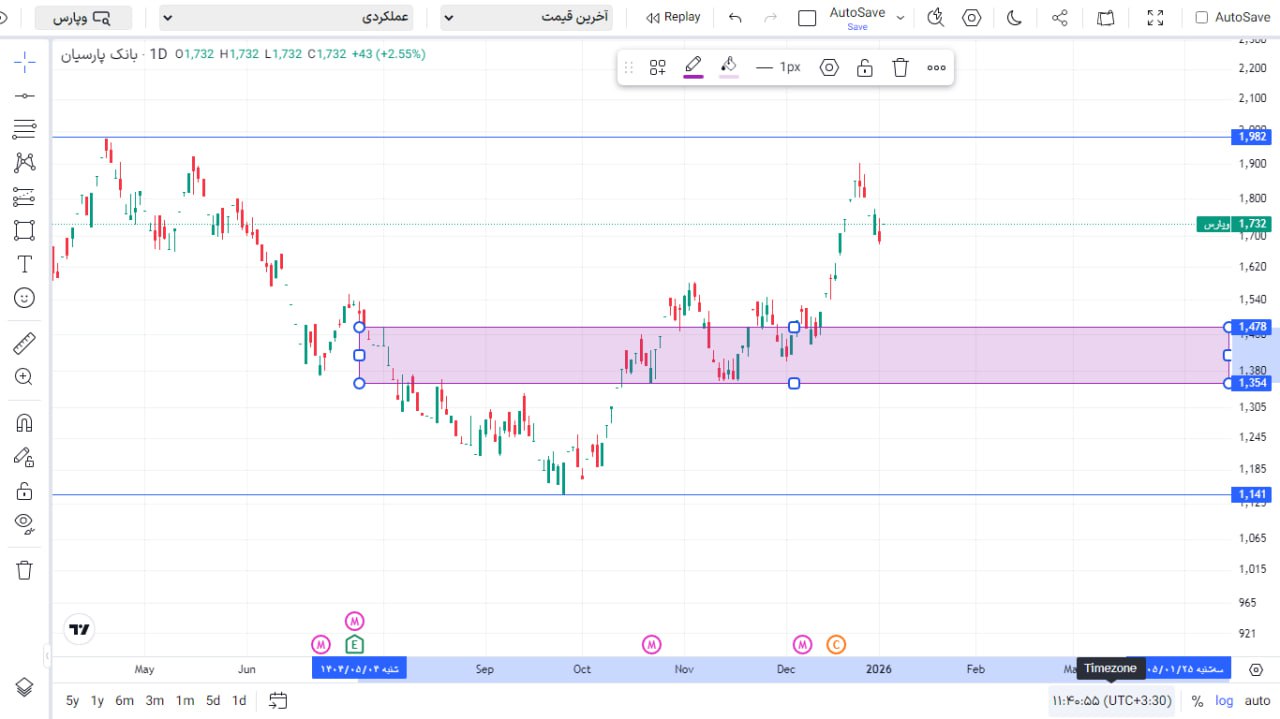The height and width of the screenshot is (719, 1280).
Task: Click the 1,982 horizontal line price label
Action: click(x=1251, y=137)
